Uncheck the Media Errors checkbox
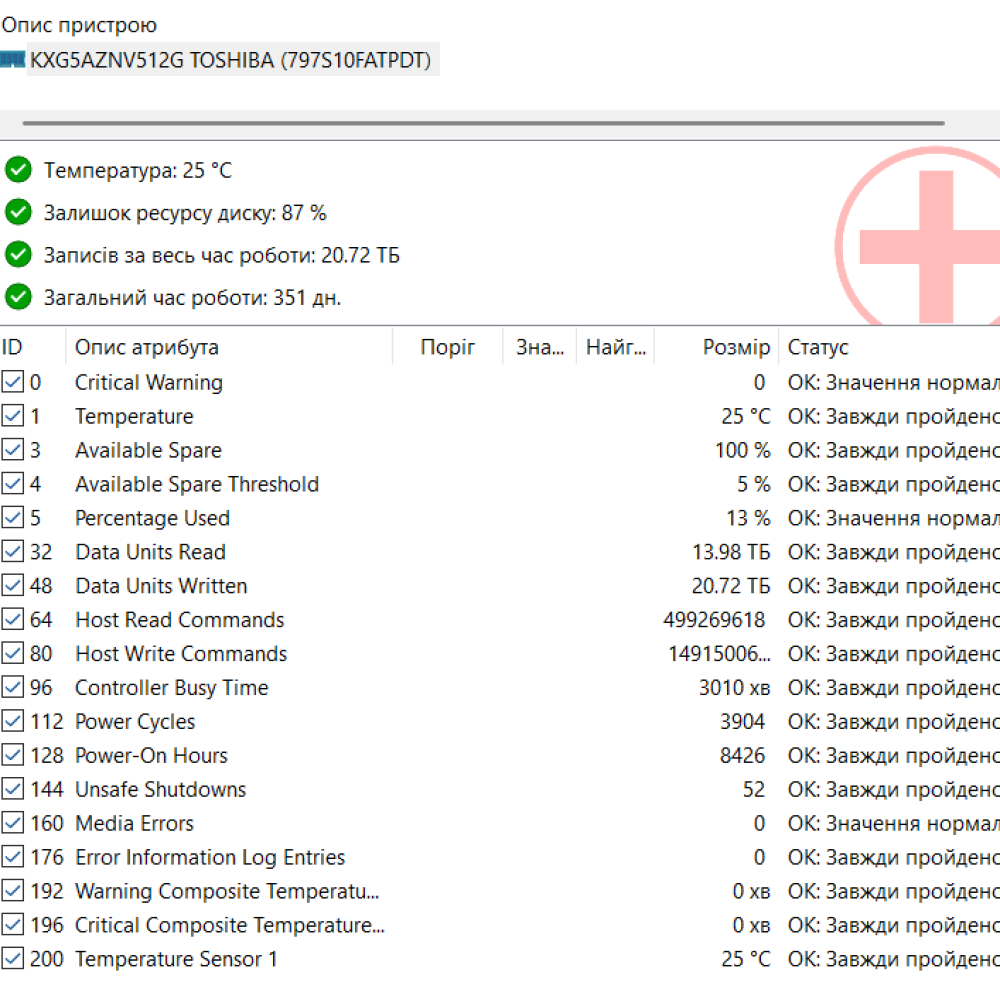 pyautogui.click(x=13, y=824)
